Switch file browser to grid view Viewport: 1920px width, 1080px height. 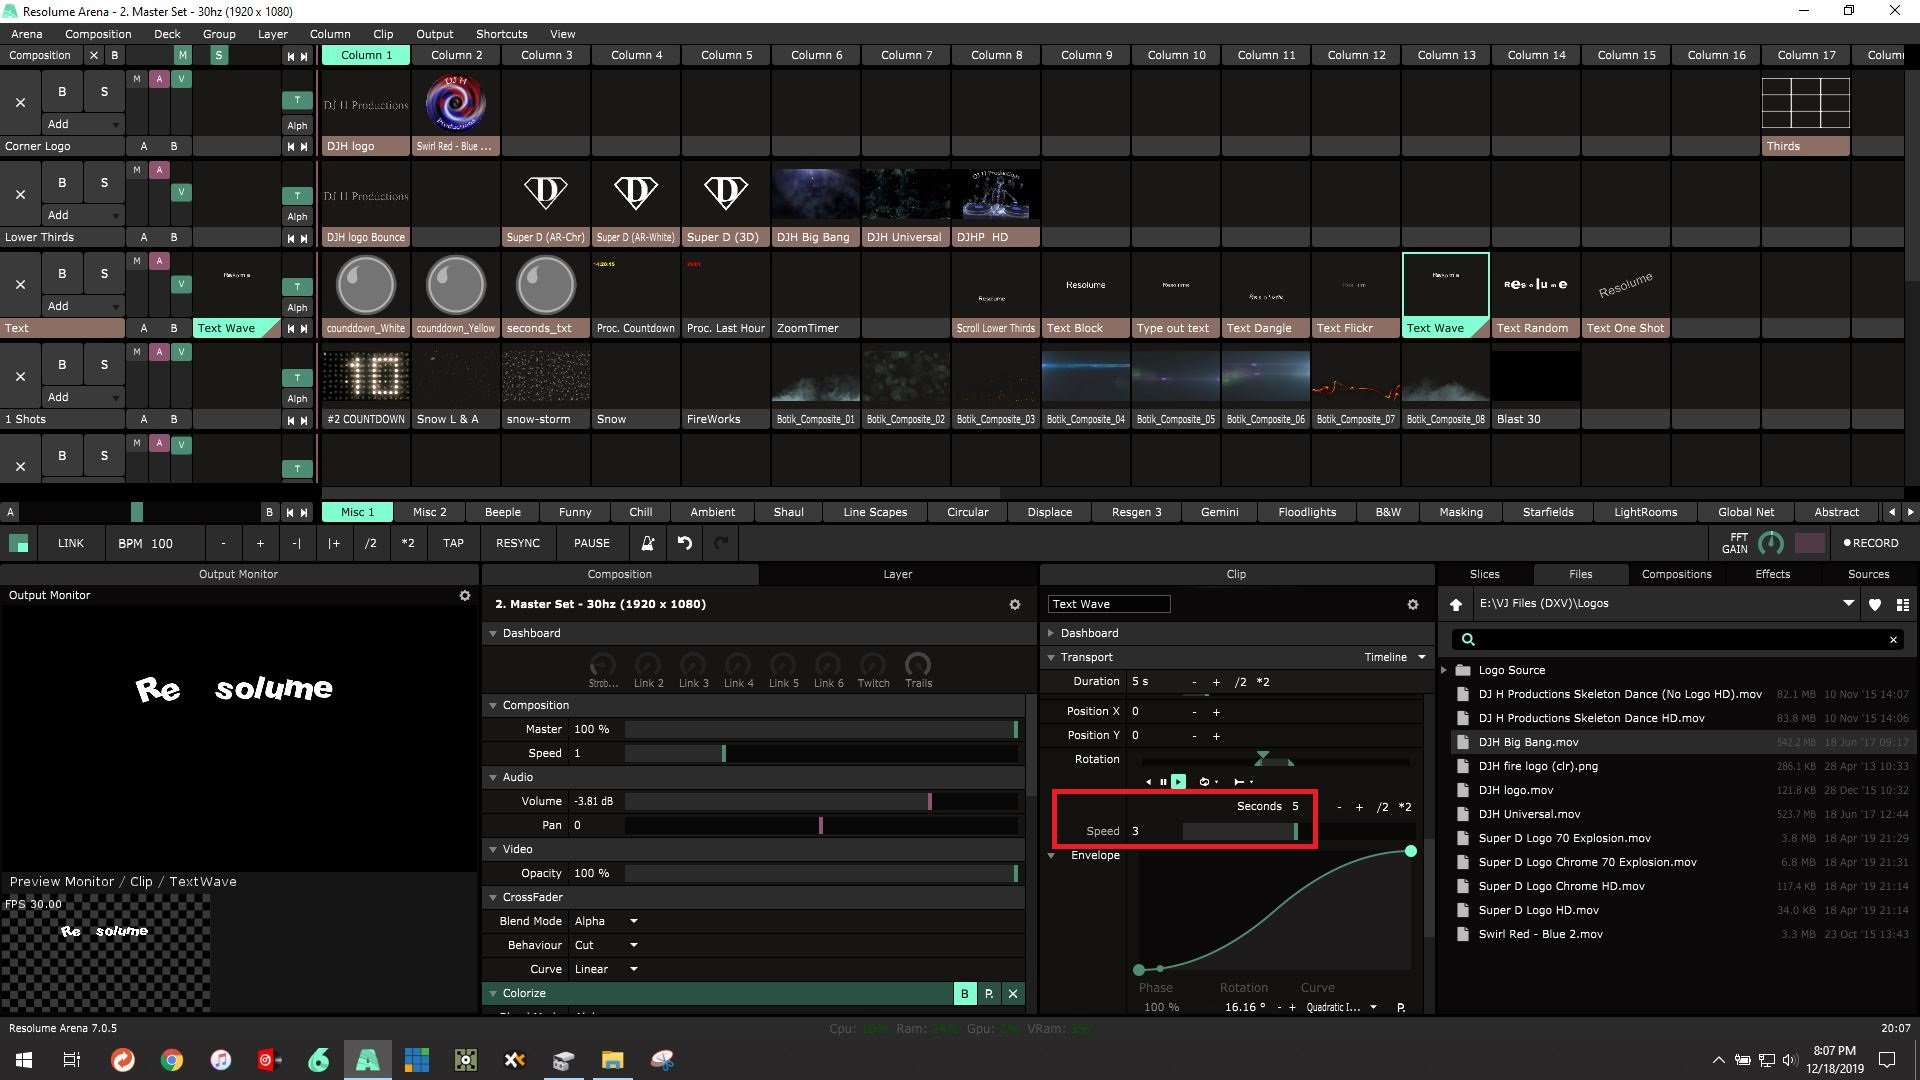click(1902, 604)
